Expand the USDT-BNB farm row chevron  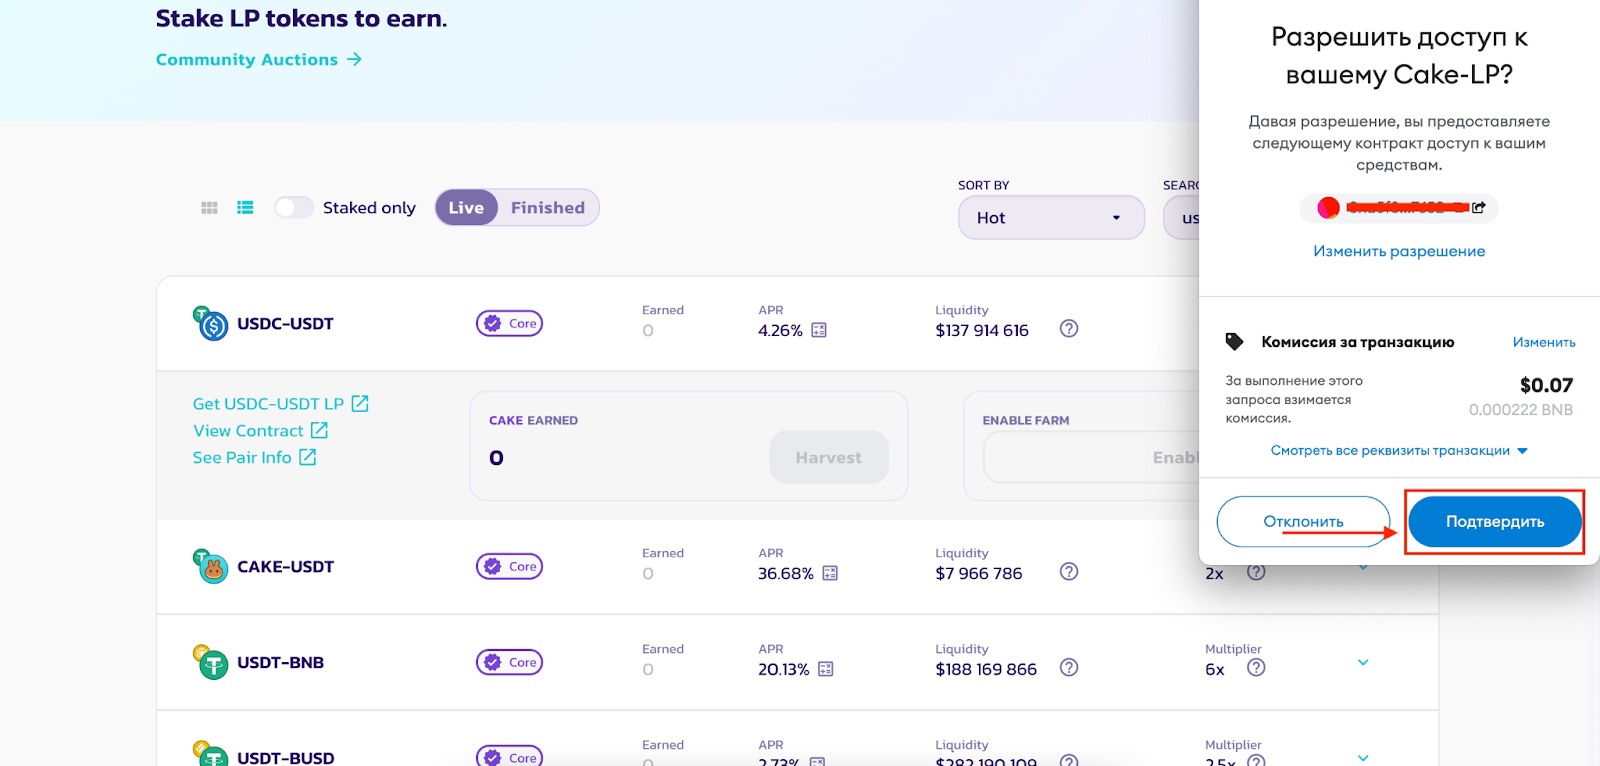tap(1363, 663)
